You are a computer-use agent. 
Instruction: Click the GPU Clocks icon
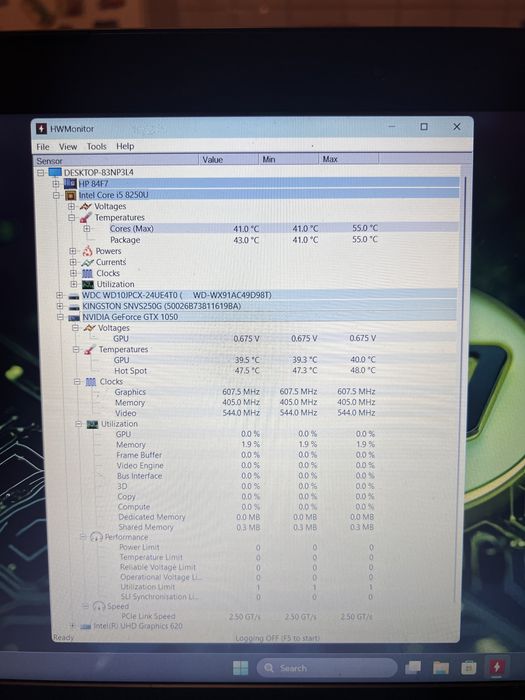pos(91,382)
